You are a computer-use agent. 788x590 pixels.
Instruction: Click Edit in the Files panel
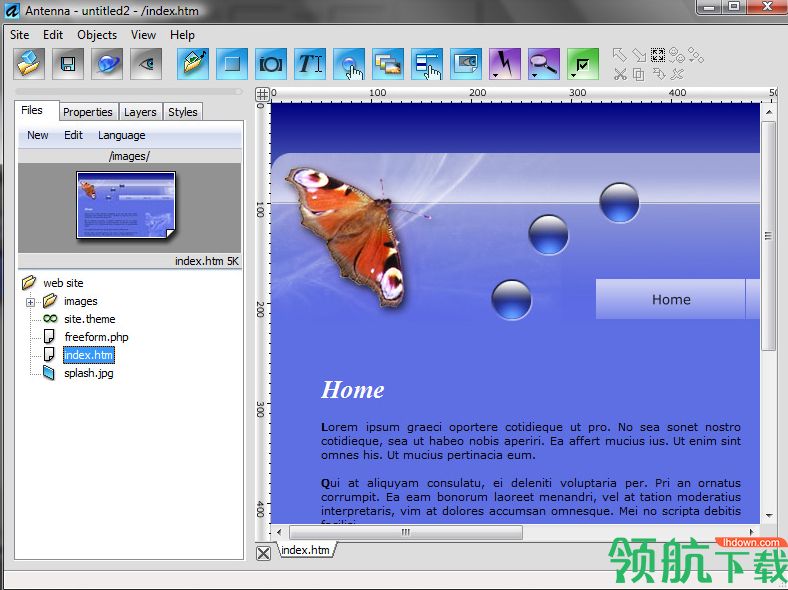pyautogui.click(x=73, y=135)
